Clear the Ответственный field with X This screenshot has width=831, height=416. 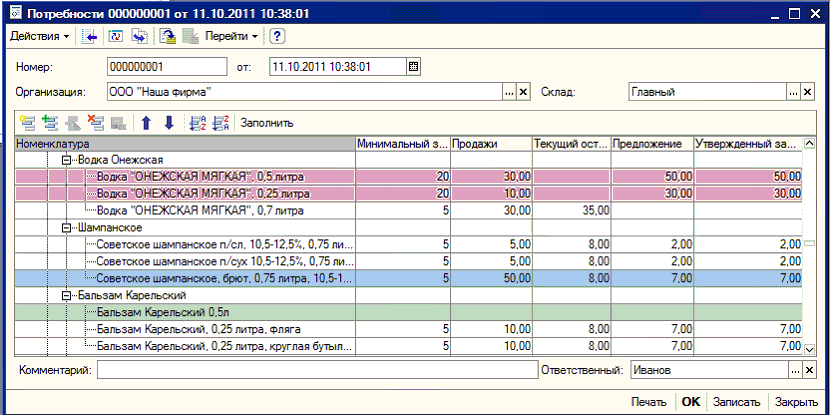click(809, 370)
